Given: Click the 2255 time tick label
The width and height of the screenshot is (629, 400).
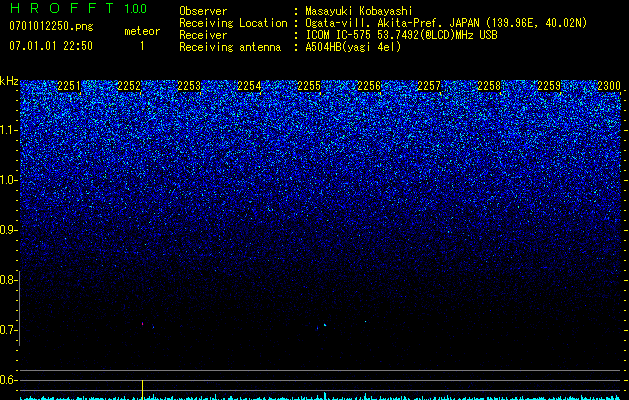Looking at the screenshot, I should coord(309,86).
